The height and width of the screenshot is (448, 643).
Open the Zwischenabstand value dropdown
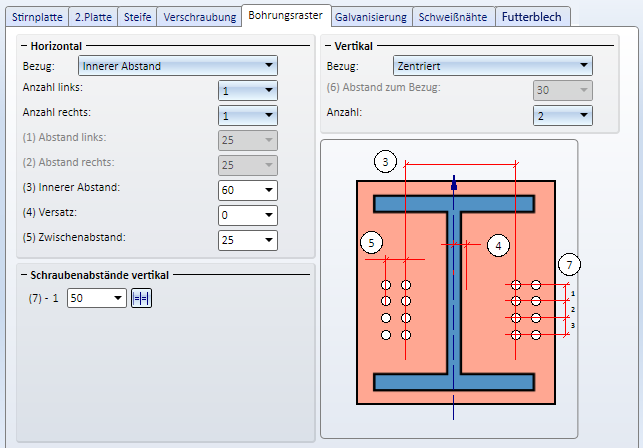click(248, 240)
